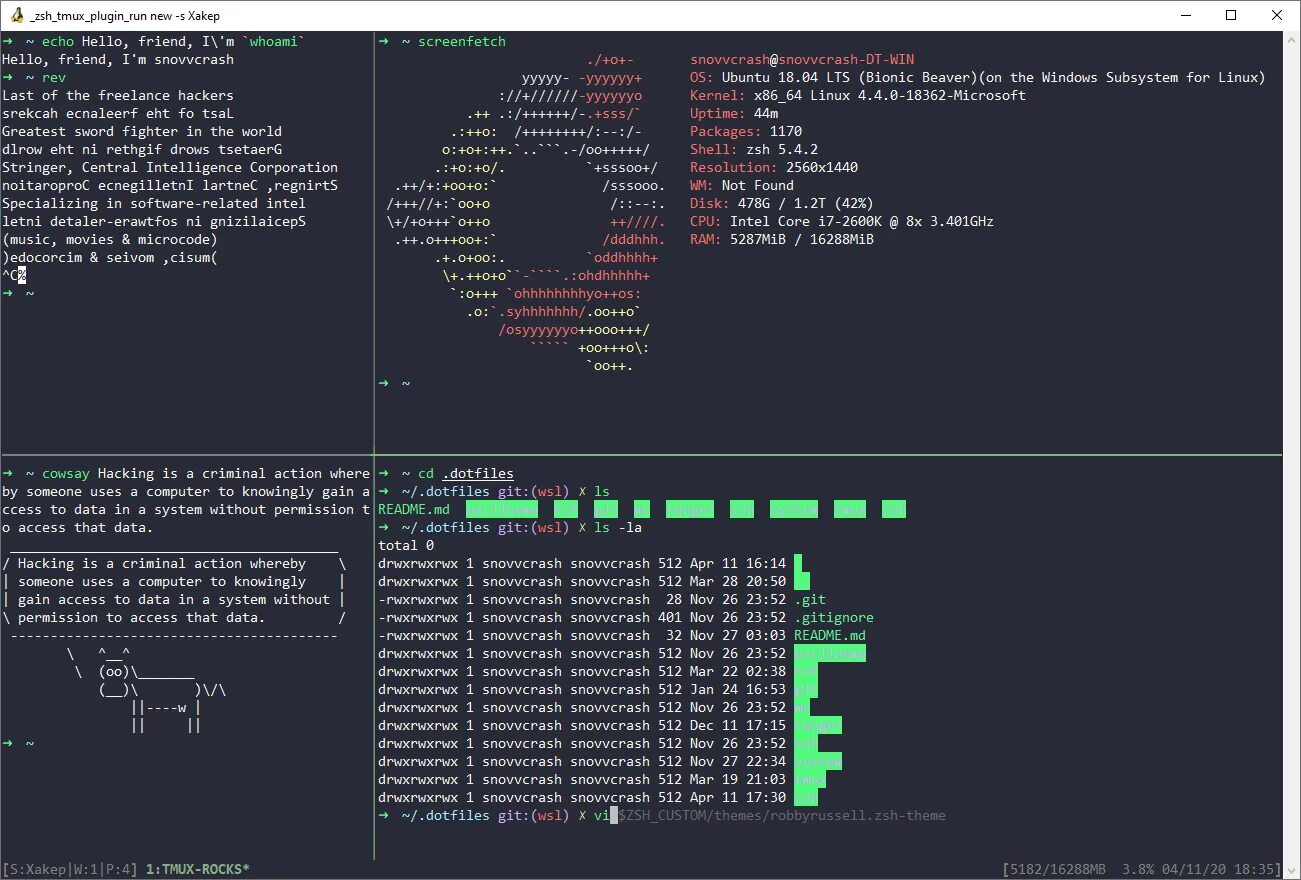Click the [5182/16288MB memory readout in status bar
The height and width of the screenshot is (880, 1301).
tap(1054, 869)
